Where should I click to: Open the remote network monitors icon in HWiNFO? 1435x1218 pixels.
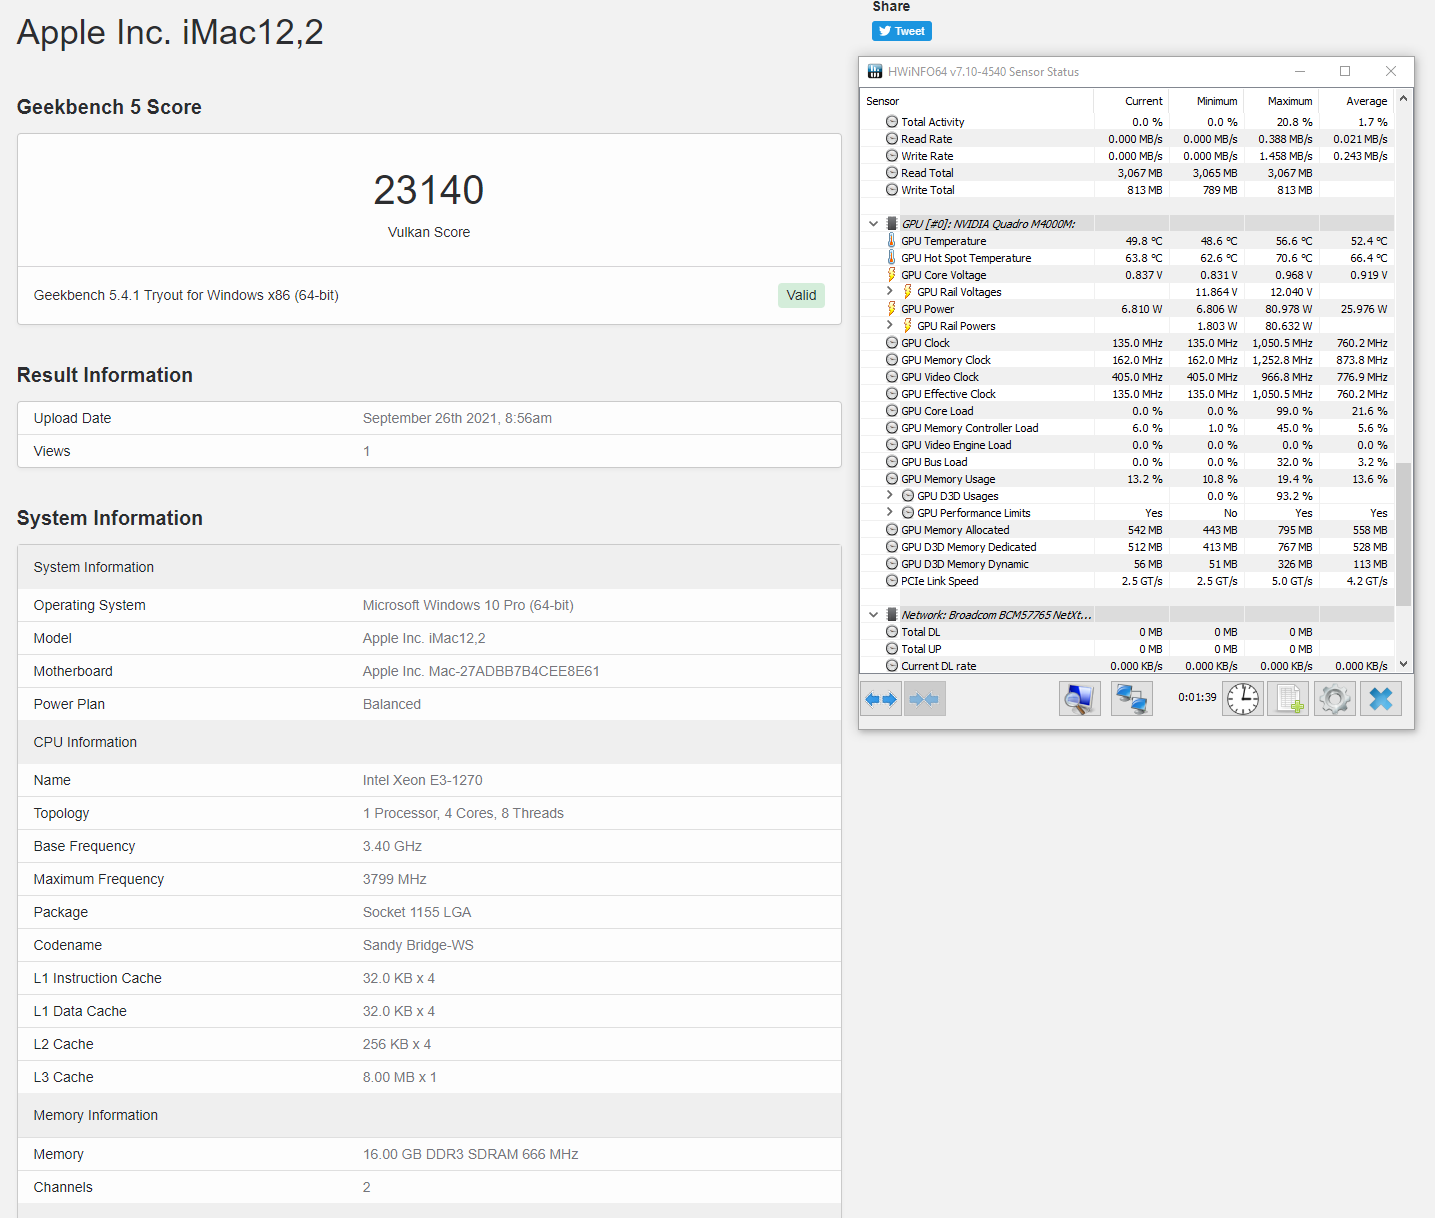(1132, 699)
